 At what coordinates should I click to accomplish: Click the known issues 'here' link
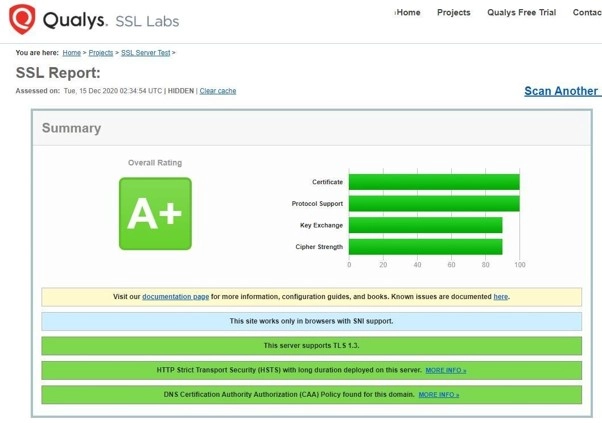500,297
